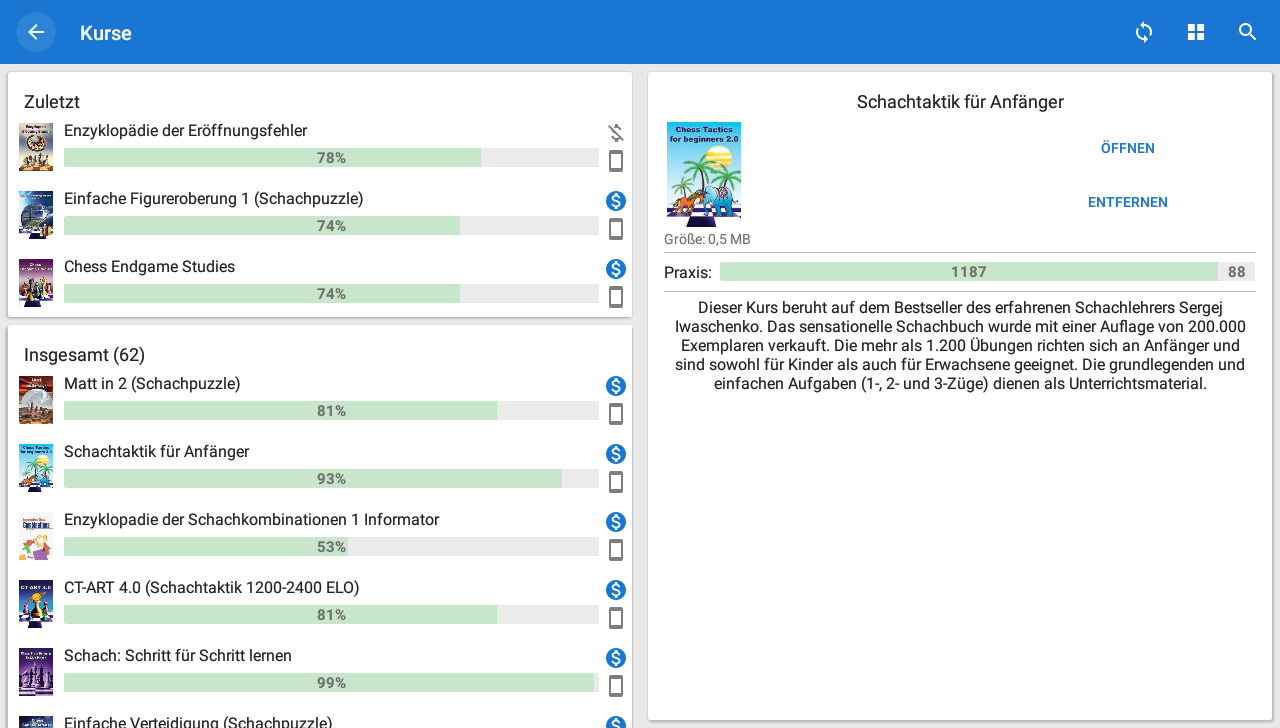Tap purchase icon for Chess Endgame Studies
1280x728 pixels.
click(616, 269)
